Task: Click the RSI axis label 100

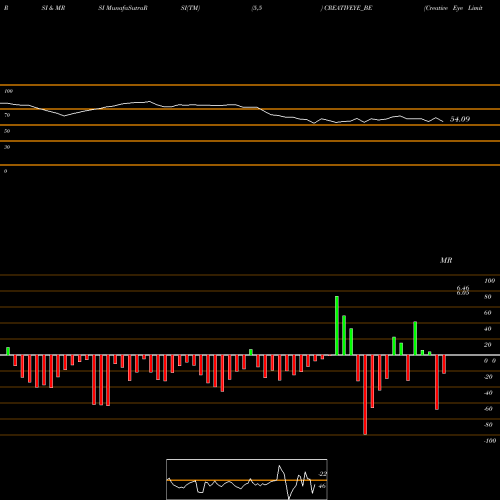Action: point(9,91)
